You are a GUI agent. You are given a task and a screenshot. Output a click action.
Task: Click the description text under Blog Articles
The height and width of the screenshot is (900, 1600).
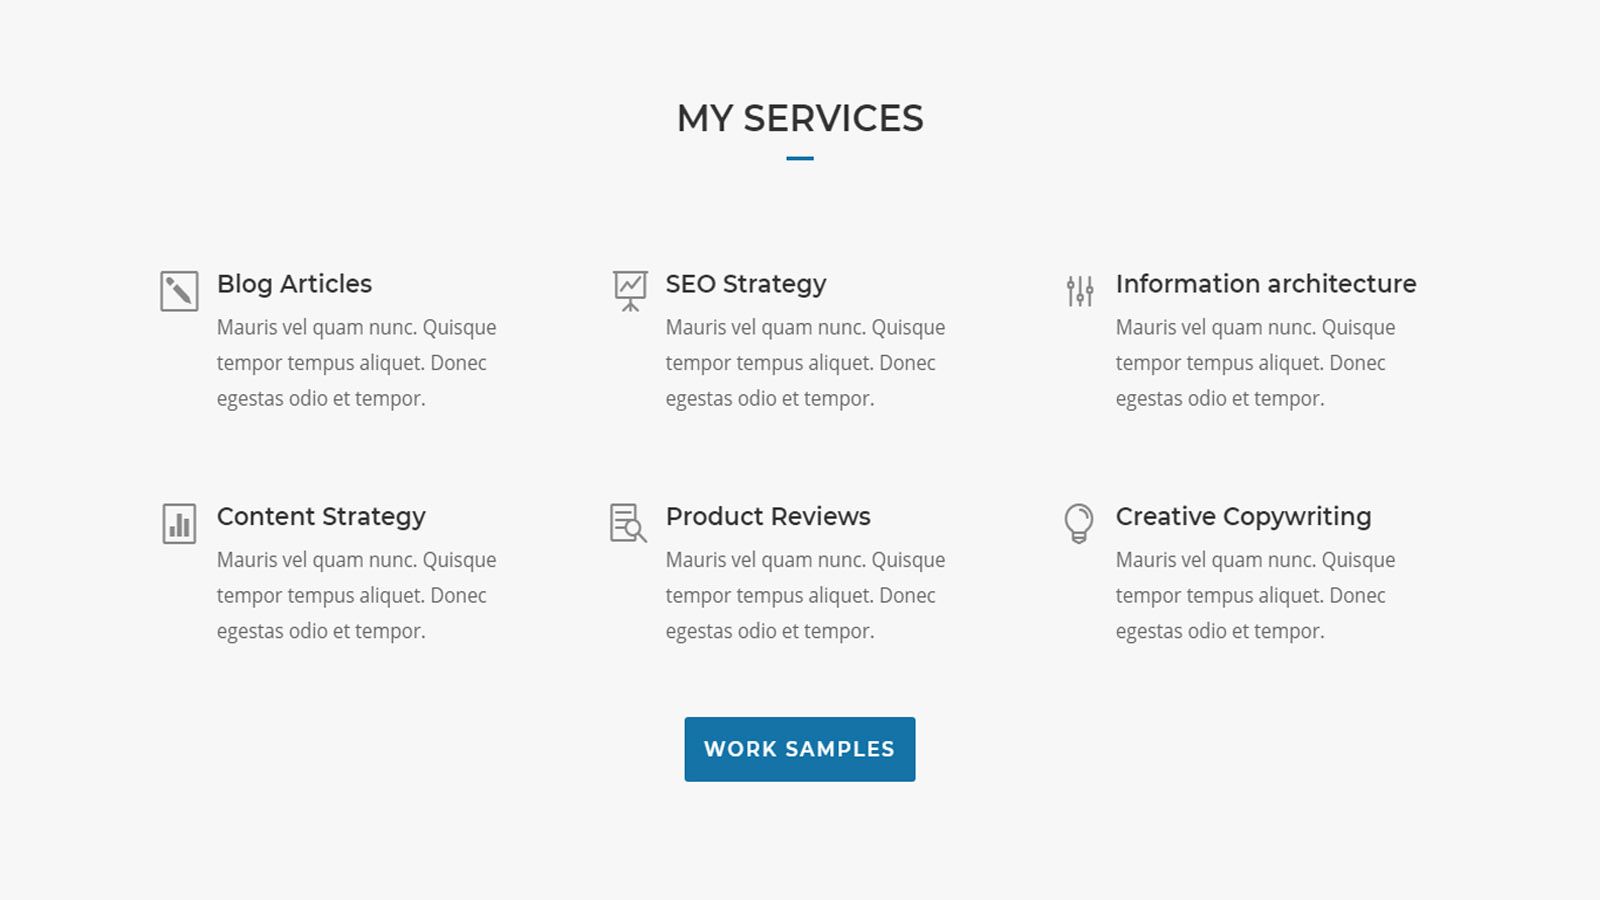click(356, 363)
